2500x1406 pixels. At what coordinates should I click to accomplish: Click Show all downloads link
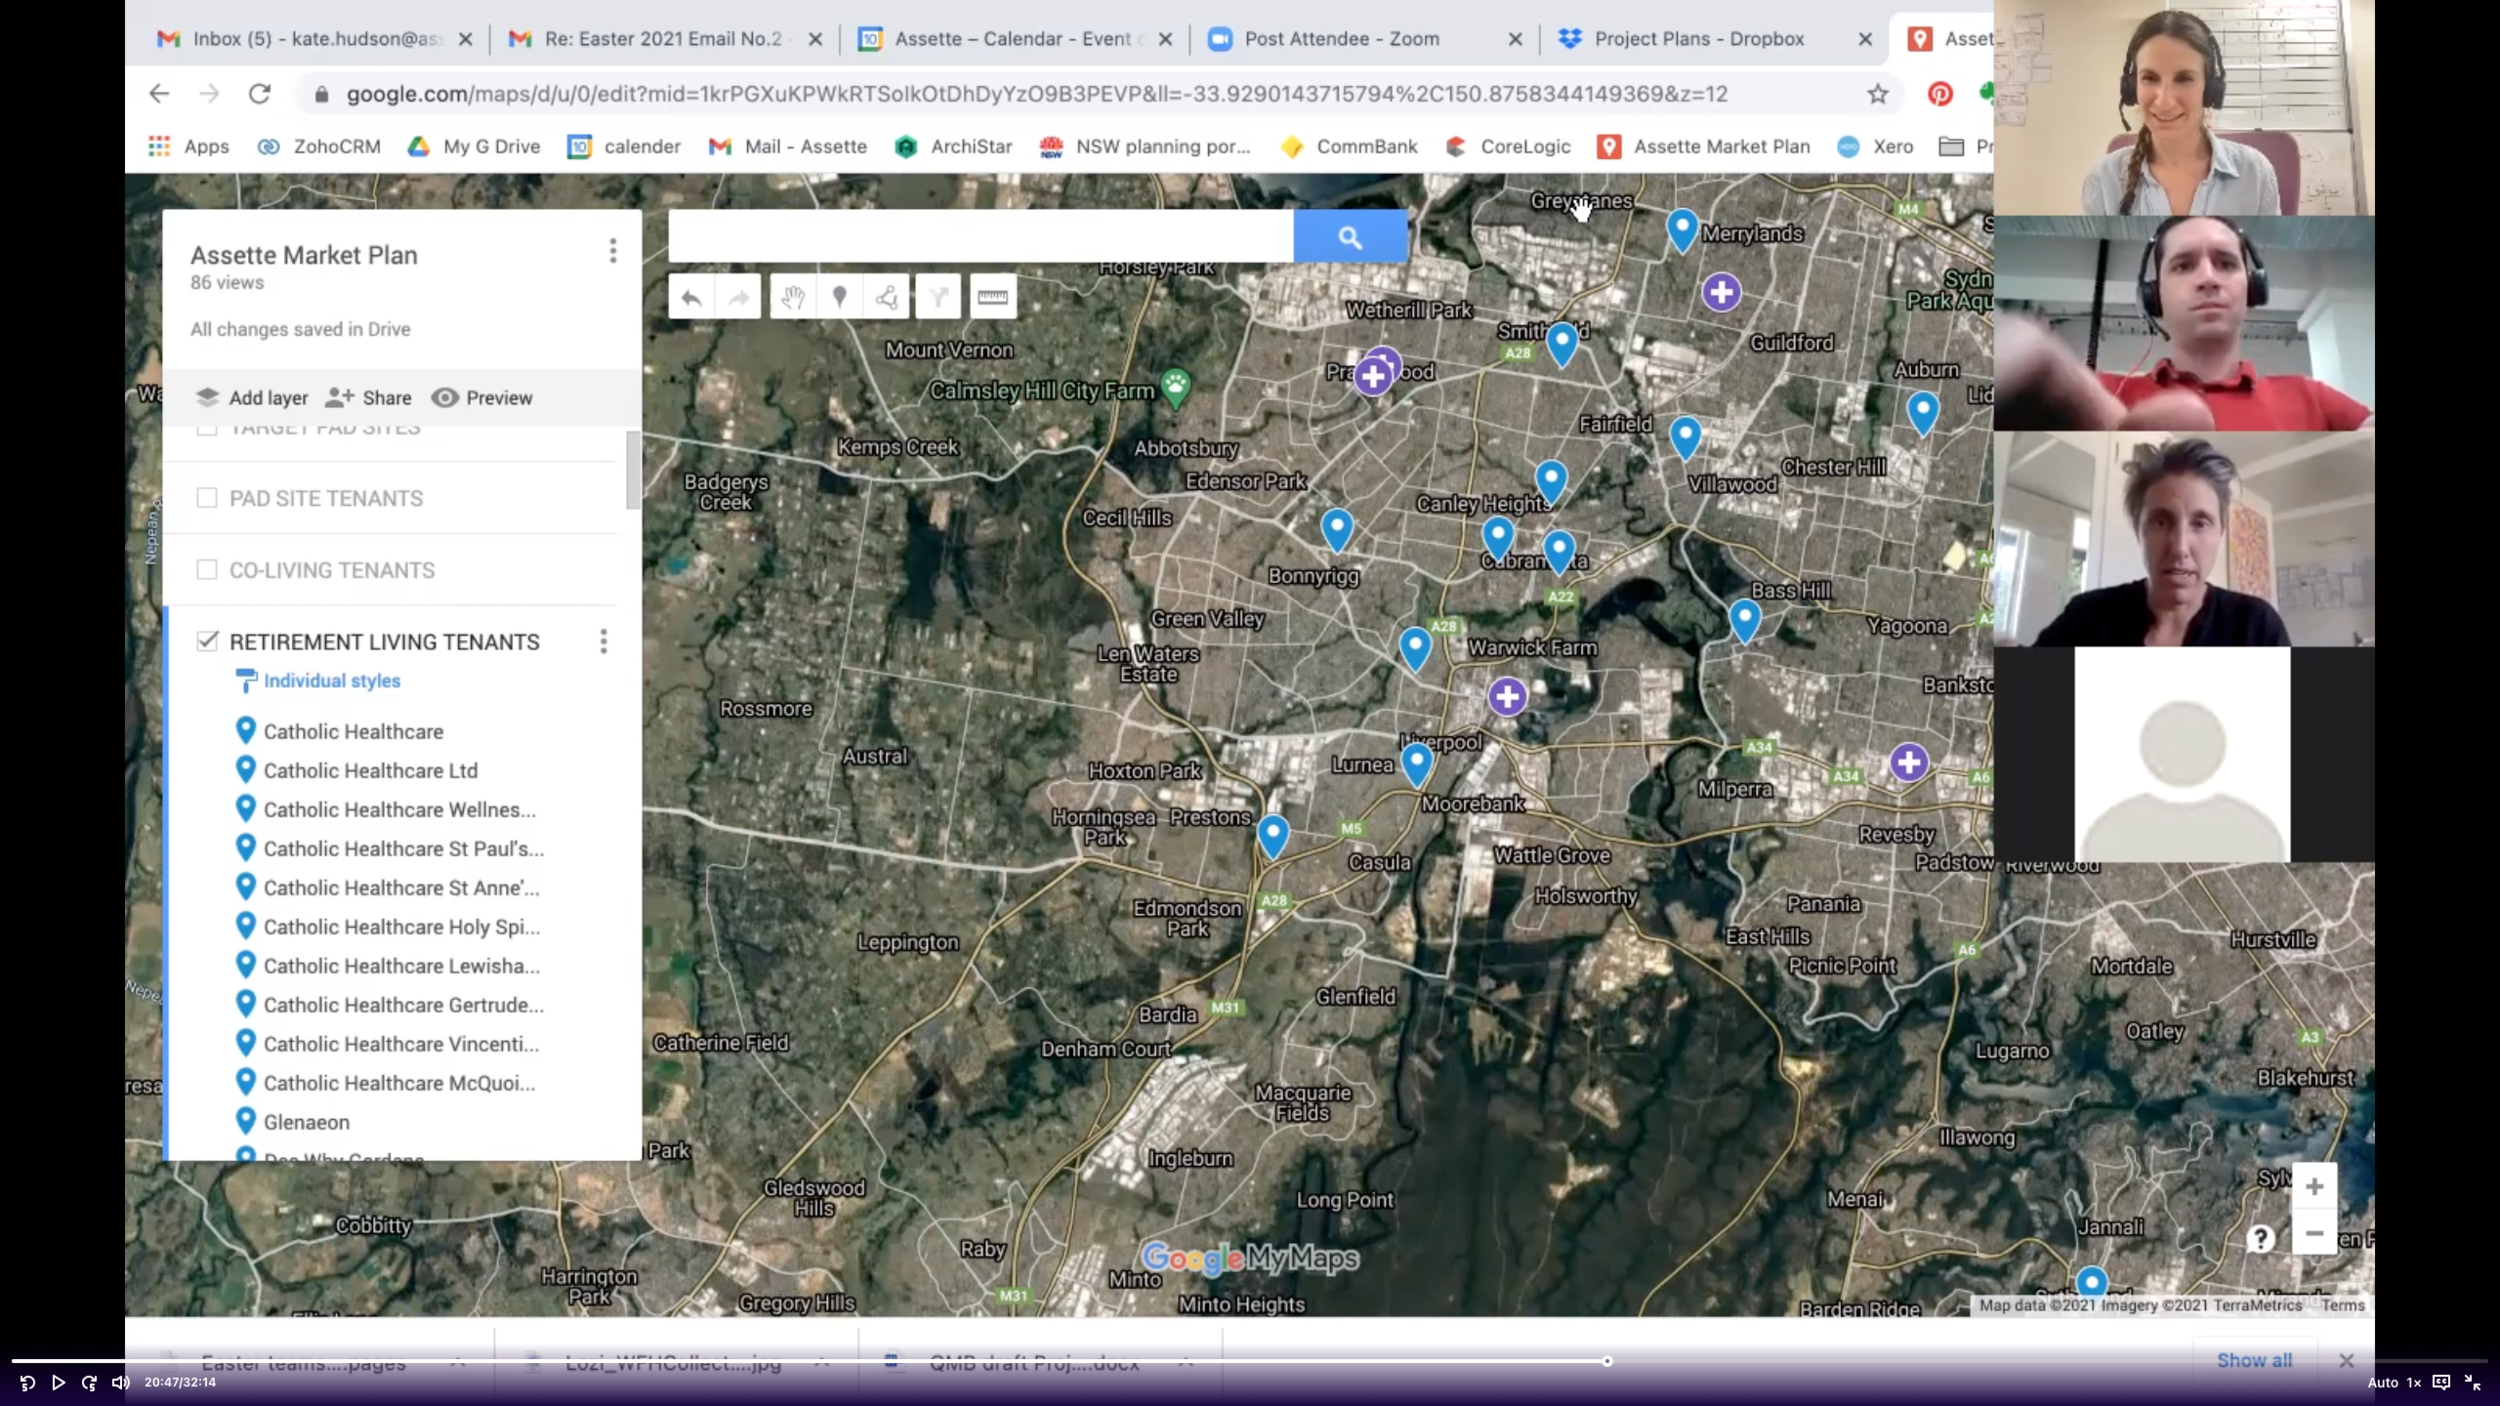point(2254,1361)
